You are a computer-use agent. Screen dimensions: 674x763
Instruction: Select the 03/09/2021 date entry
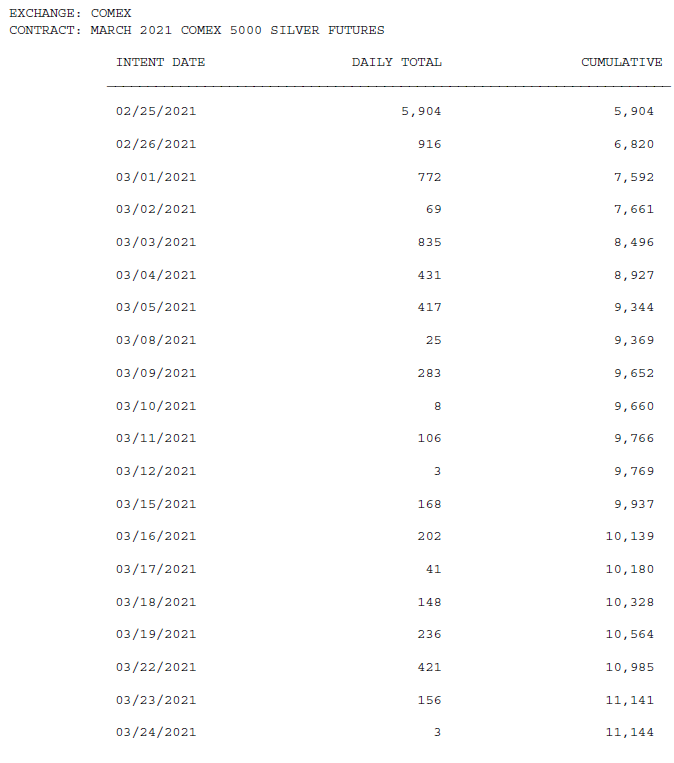156,373
